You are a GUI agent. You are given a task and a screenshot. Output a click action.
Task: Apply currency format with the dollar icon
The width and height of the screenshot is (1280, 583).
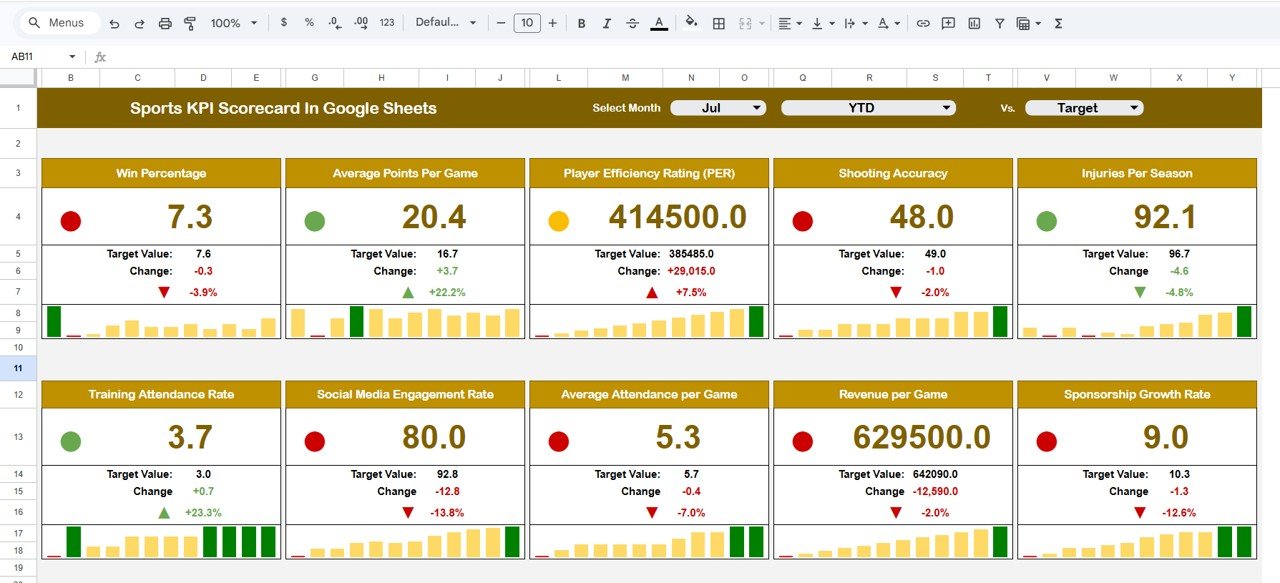(x=283, y=22)
